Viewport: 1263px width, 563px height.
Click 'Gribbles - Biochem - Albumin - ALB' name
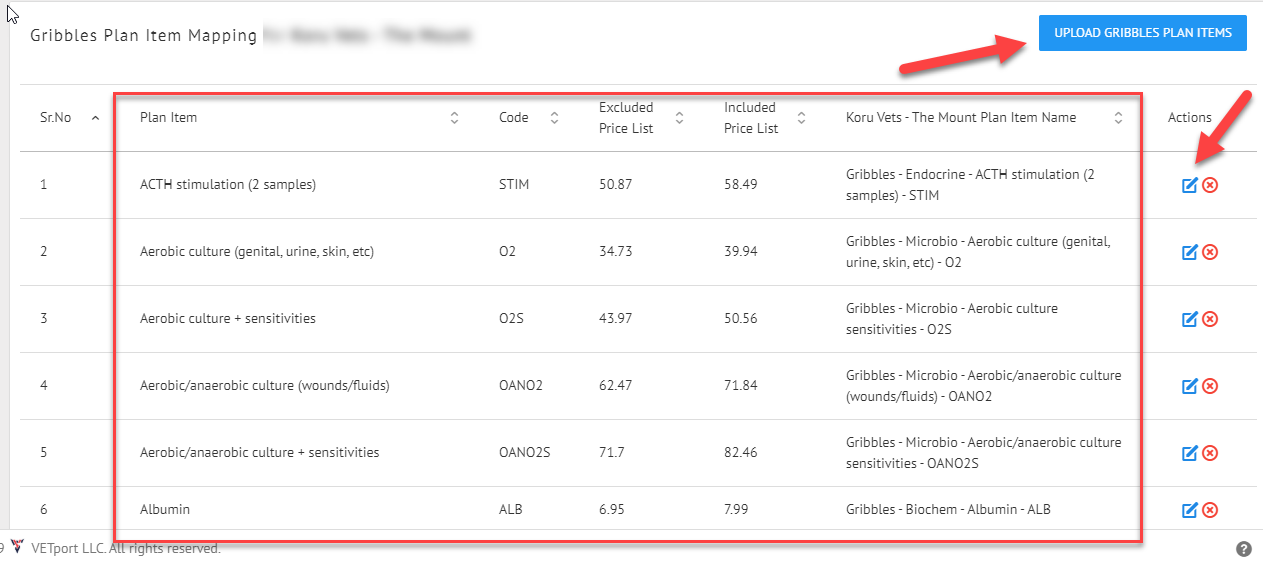point(948,510)
